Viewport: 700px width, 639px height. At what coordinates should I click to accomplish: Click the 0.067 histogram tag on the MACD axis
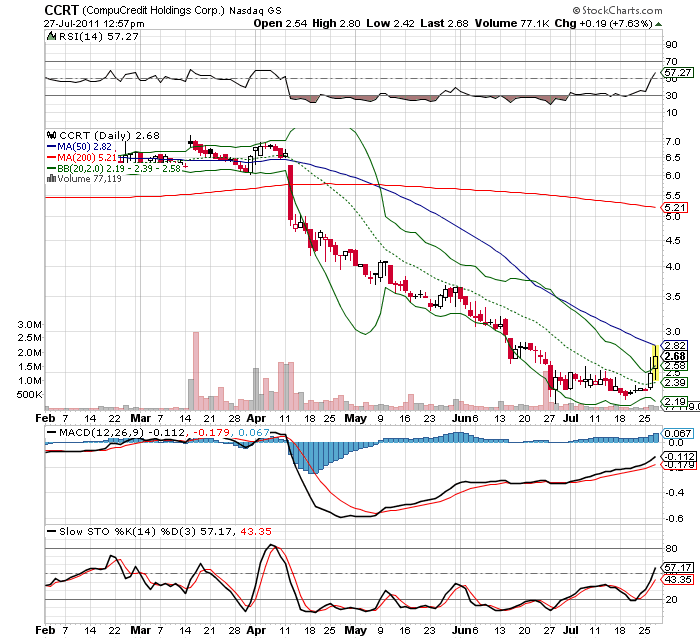tap(678, 433)
